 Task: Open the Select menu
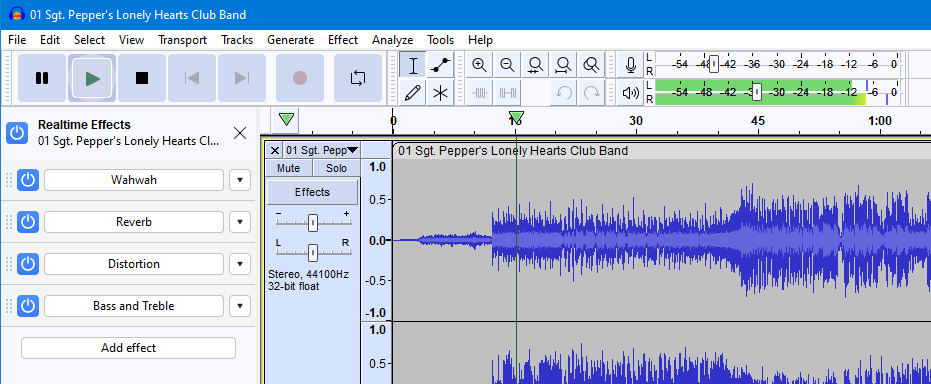point(89,40)
